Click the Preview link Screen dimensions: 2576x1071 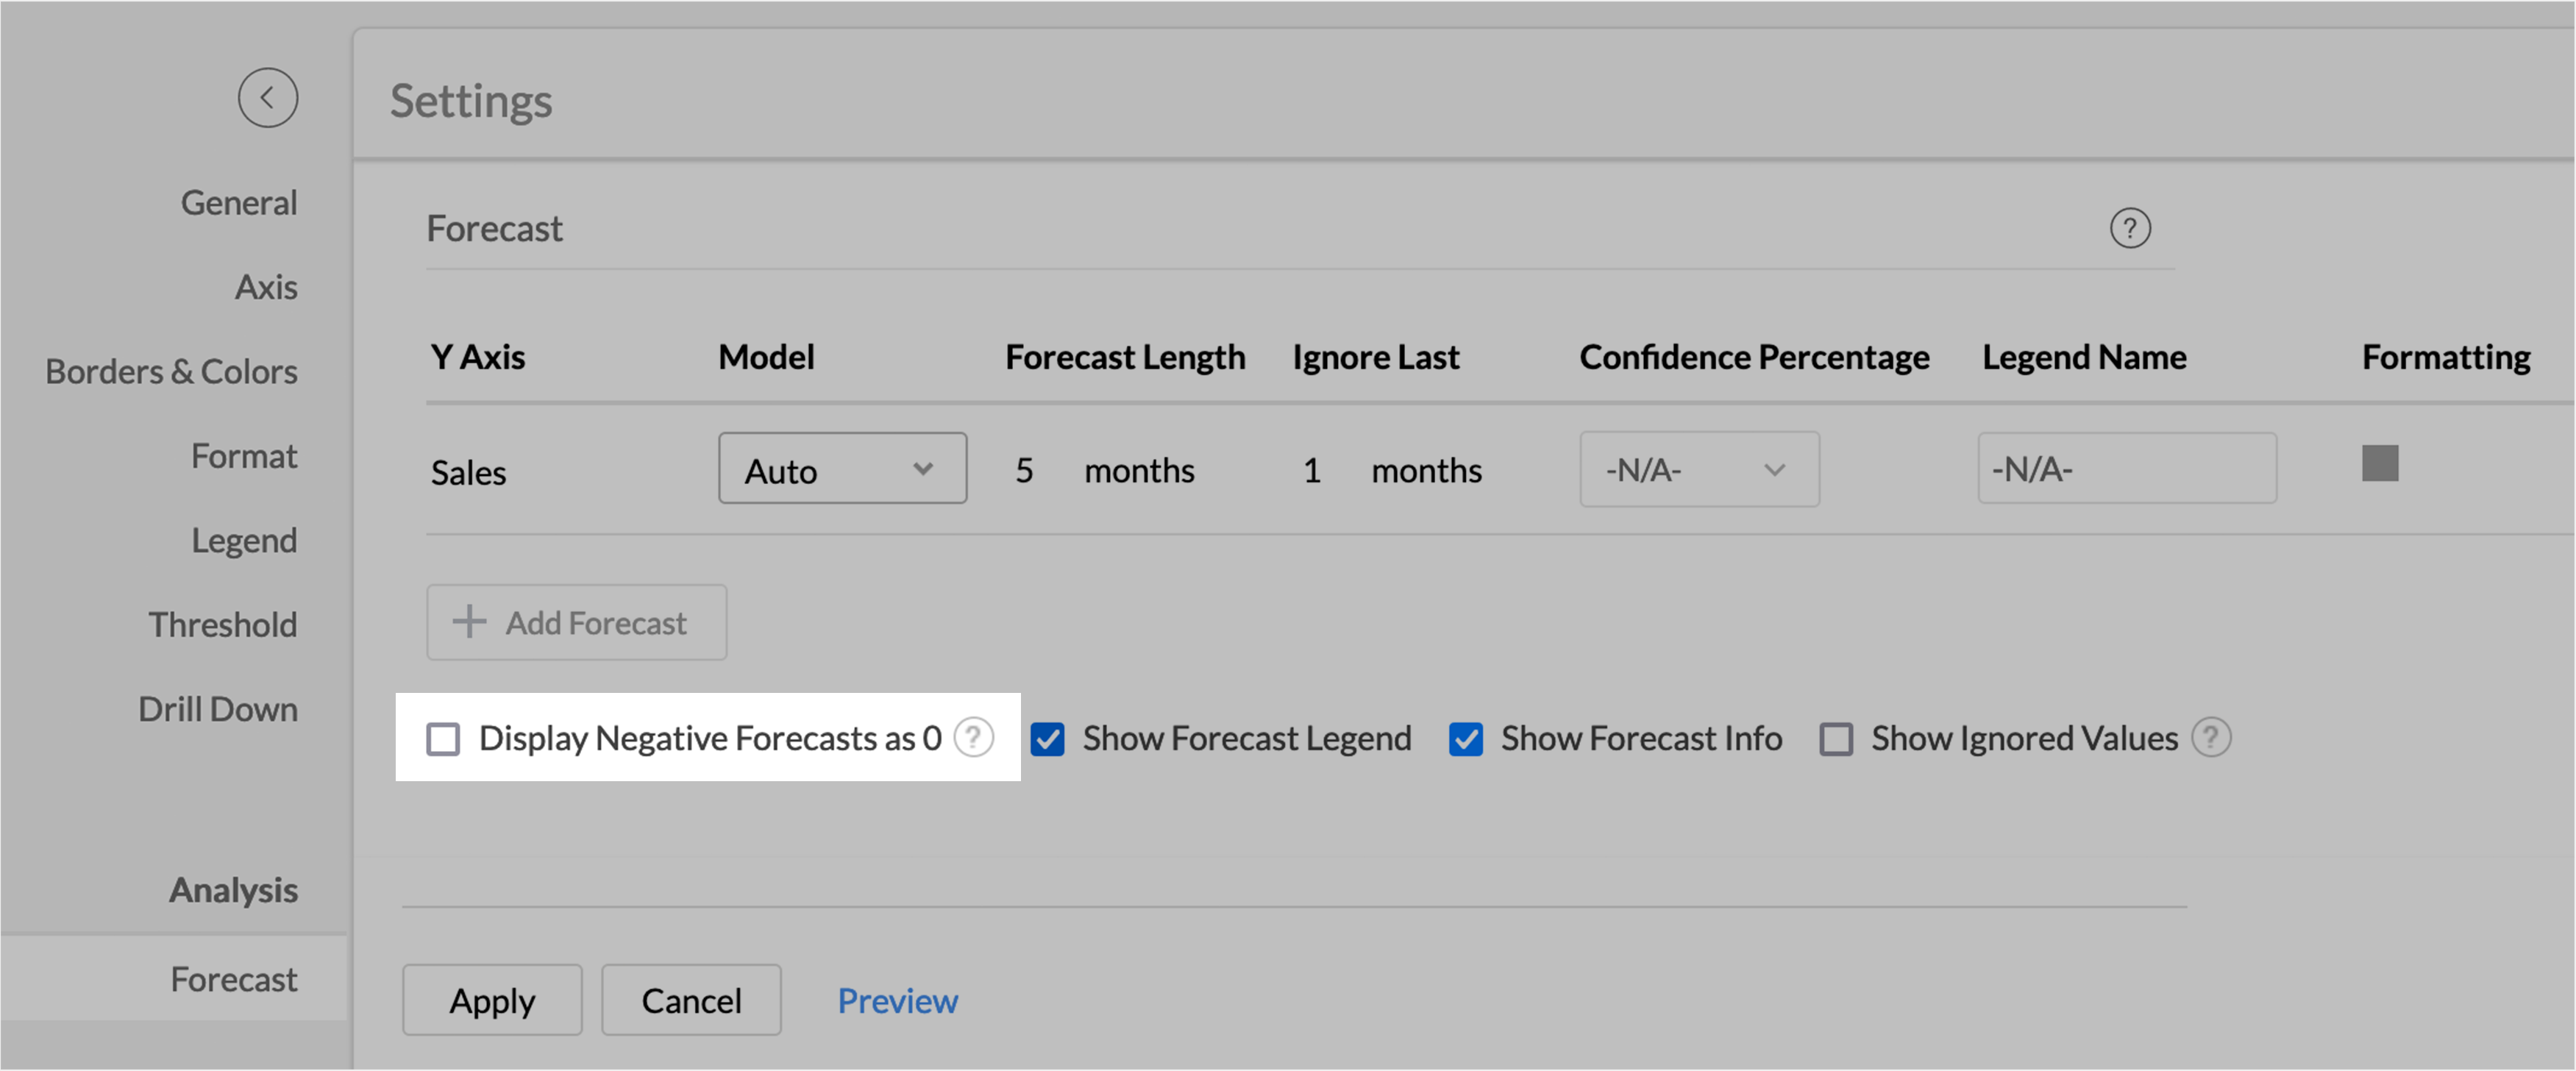(897, 1000)
